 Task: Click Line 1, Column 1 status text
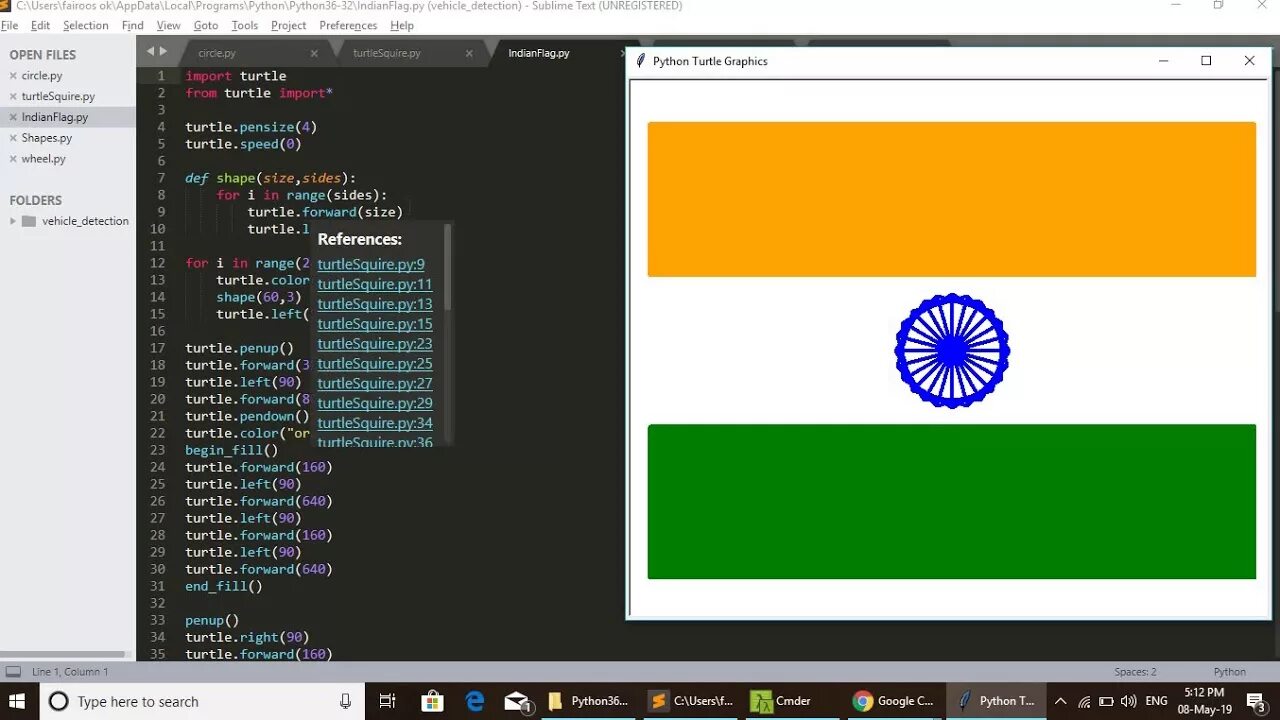(x=70, y=672)
